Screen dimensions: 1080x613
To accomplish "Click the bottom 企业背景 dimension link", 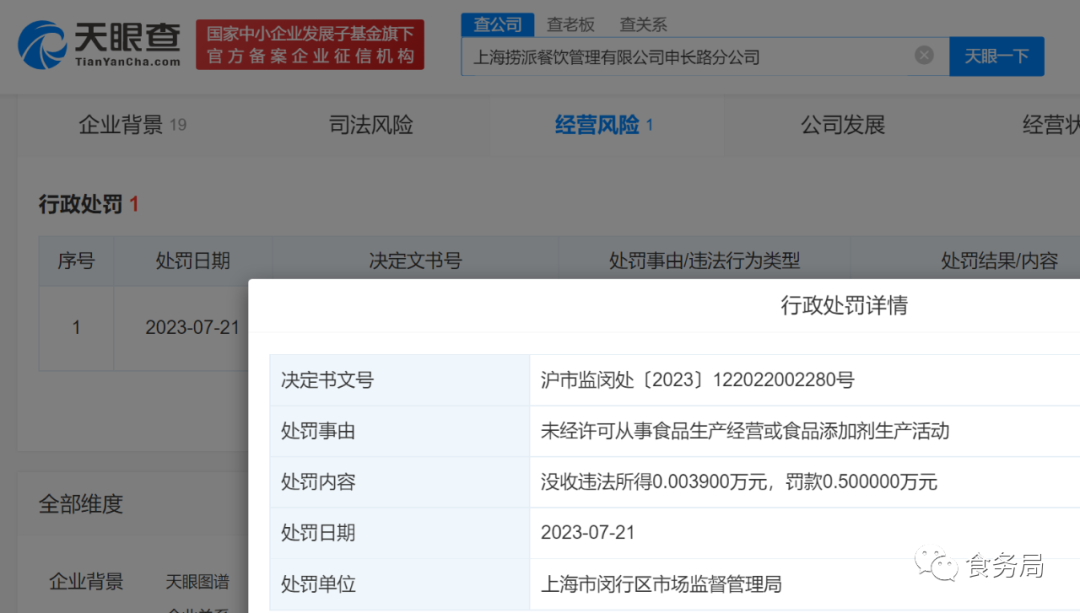I will 86,581.
